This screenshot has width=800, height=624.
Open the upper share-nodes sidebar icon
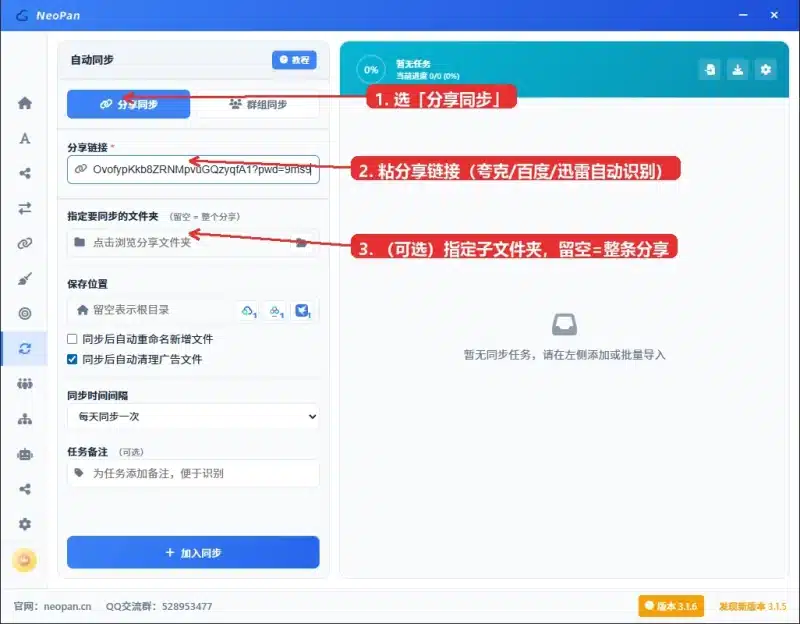coord(24,173)
